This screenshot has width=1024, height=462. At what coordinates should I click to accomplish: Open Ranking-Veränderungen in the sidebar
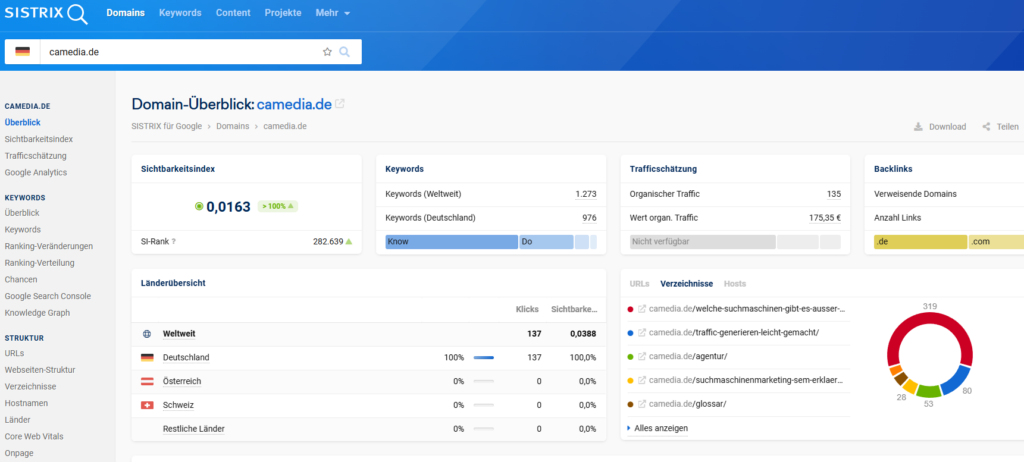click(48, 246)
